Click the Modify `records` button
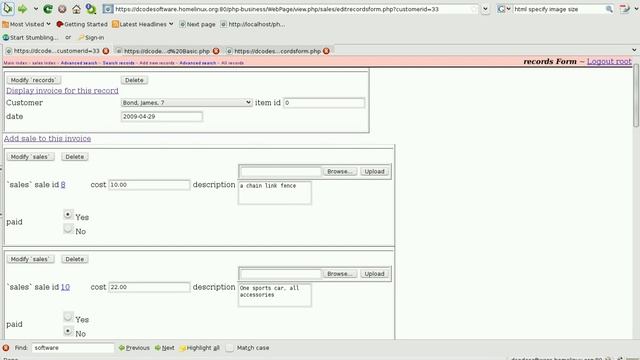The image size is (640, 360). [33, 80]
